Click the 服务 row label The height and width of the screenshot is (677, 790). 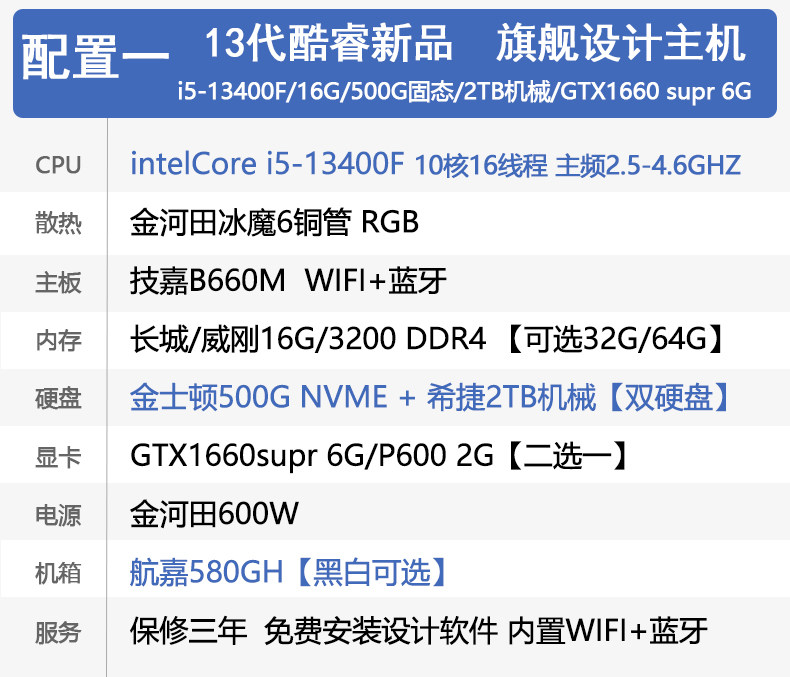58,632
